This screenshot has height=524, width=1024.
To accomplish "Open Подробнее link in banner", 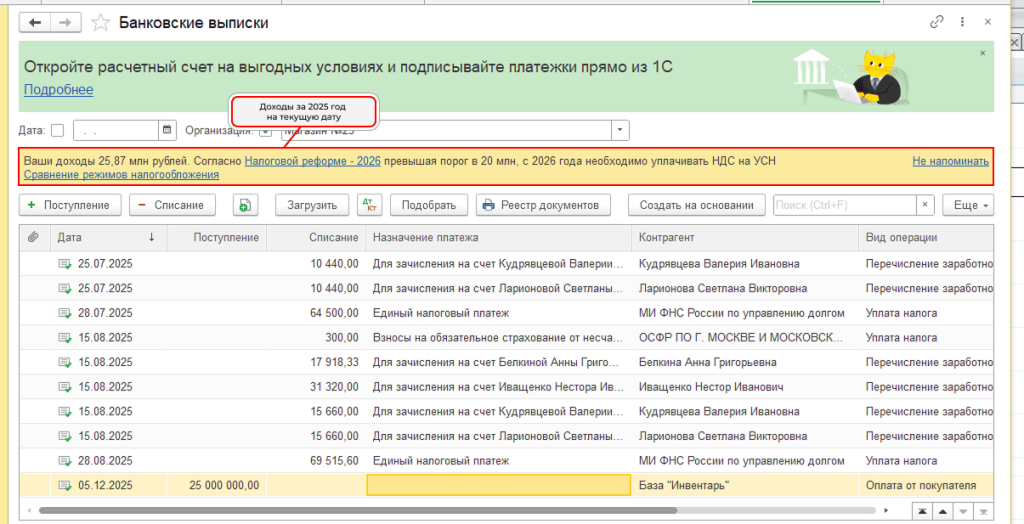I will [x=59, y=90].
